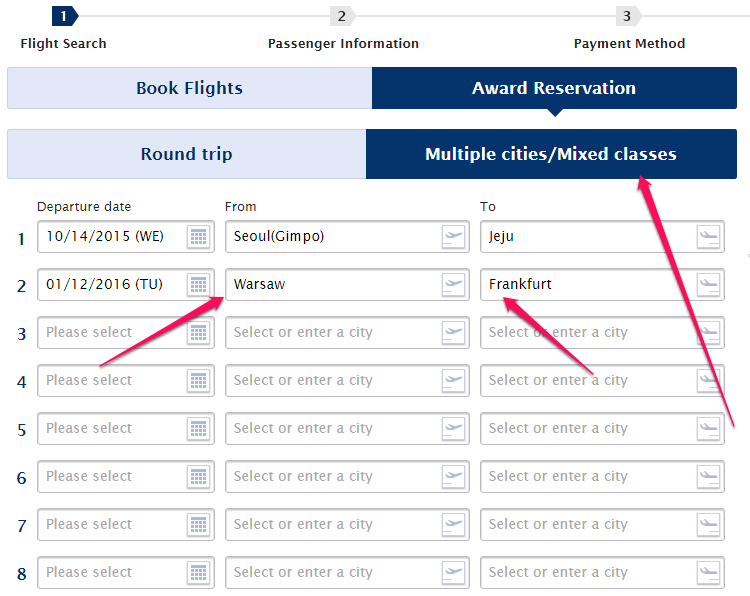Click row 5 From city field
750x596 pixels.
point(347,429)
